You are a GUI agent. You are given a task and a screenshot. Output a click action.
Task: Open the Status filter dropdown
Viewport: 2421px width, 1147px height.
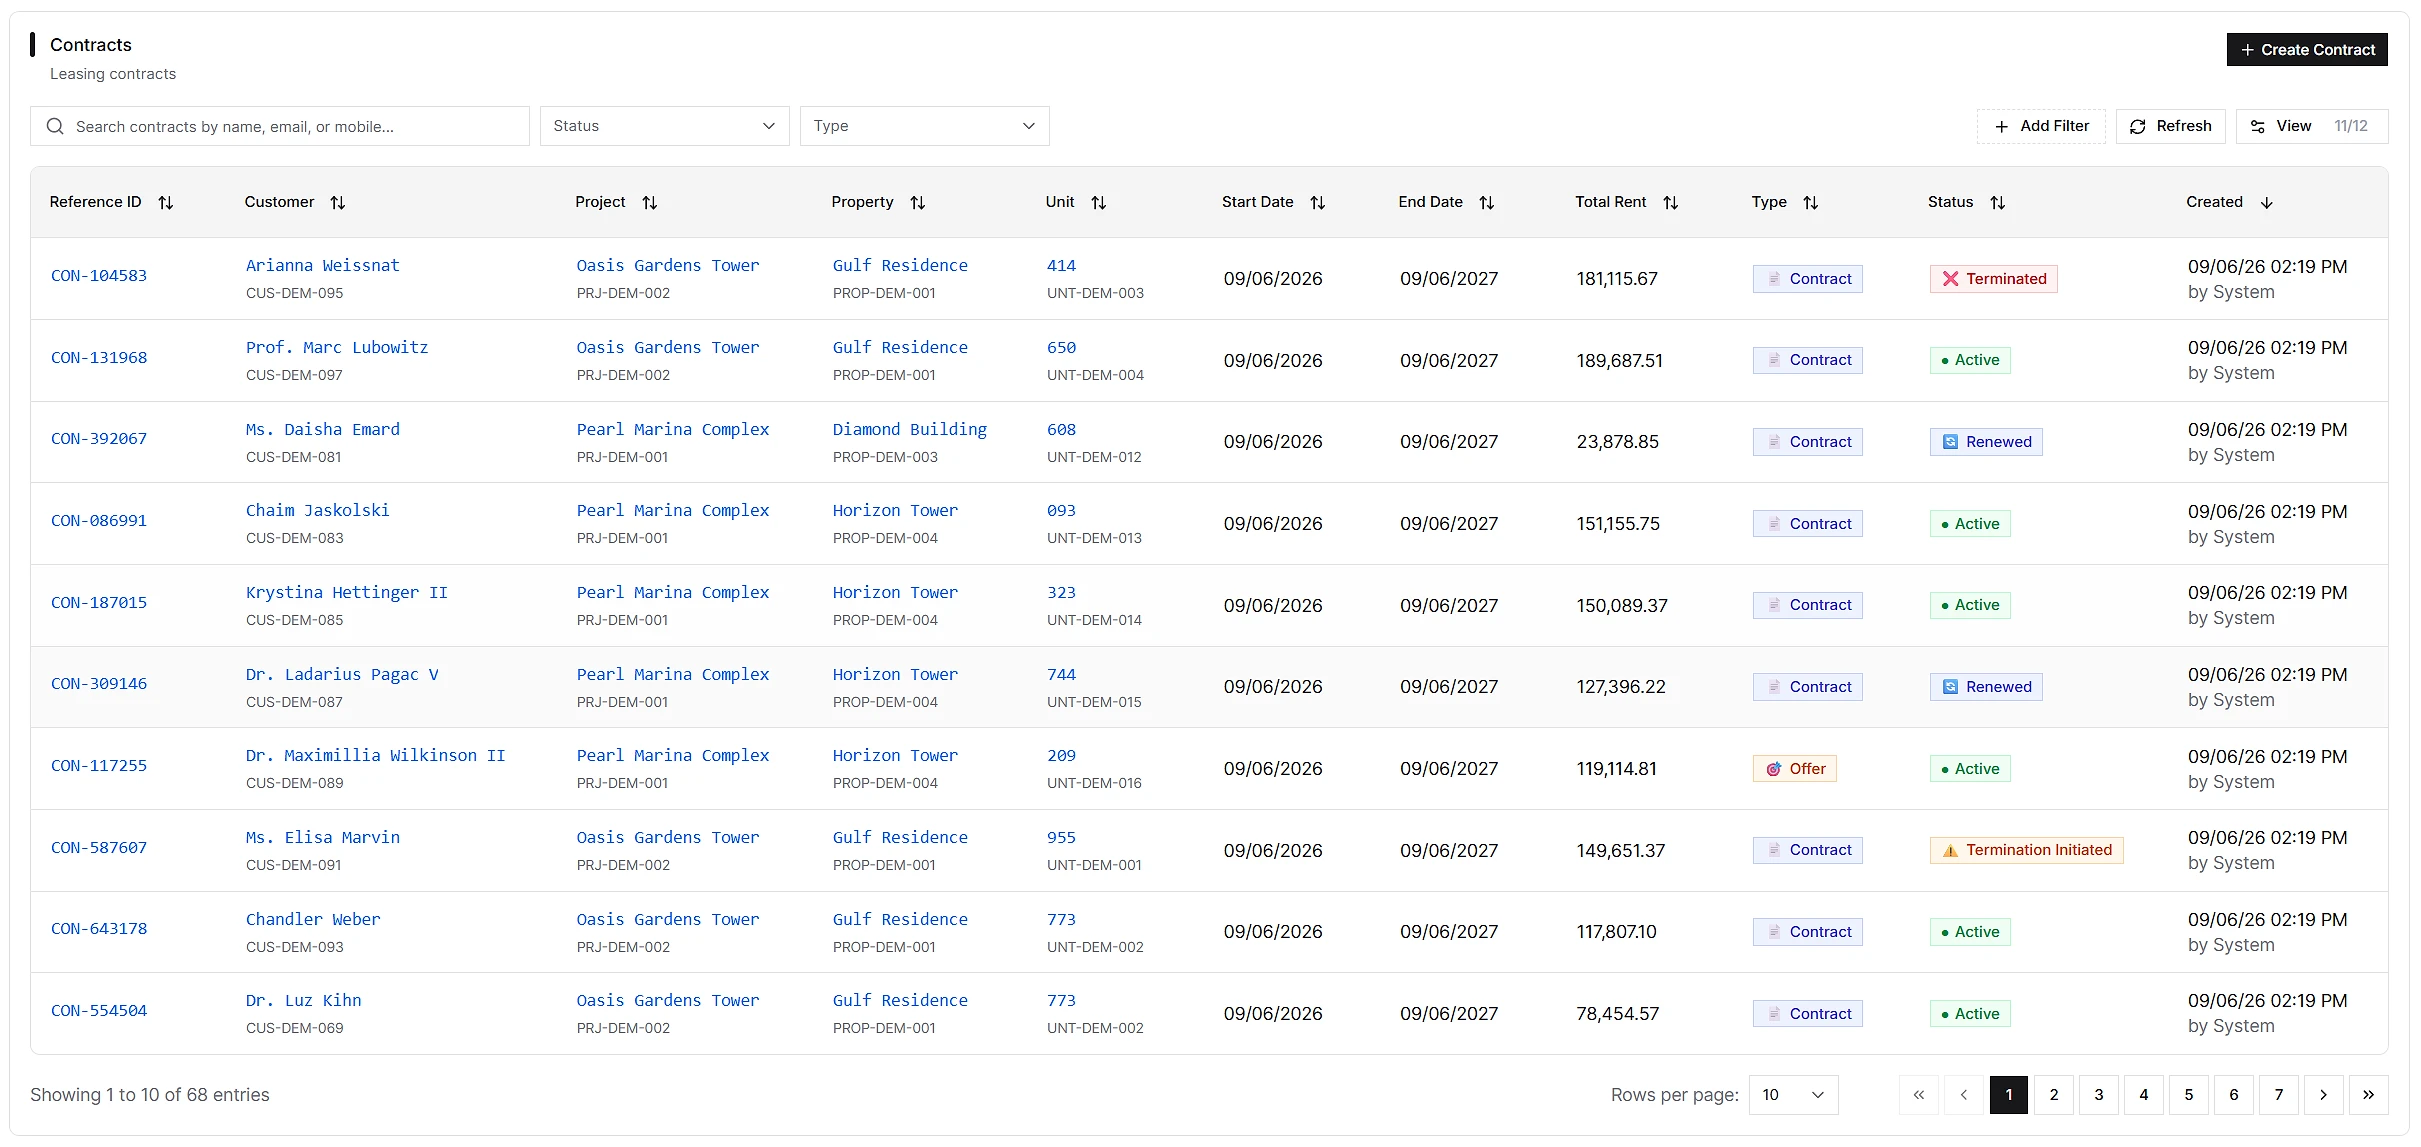665,126
